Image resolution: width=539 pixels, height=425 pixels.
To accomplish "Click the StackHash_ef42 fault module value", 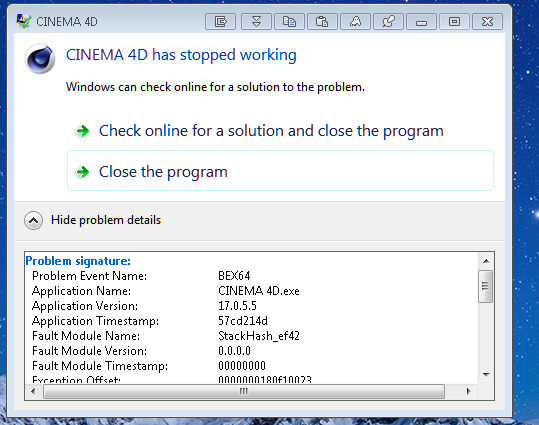I will click(259, 336).
